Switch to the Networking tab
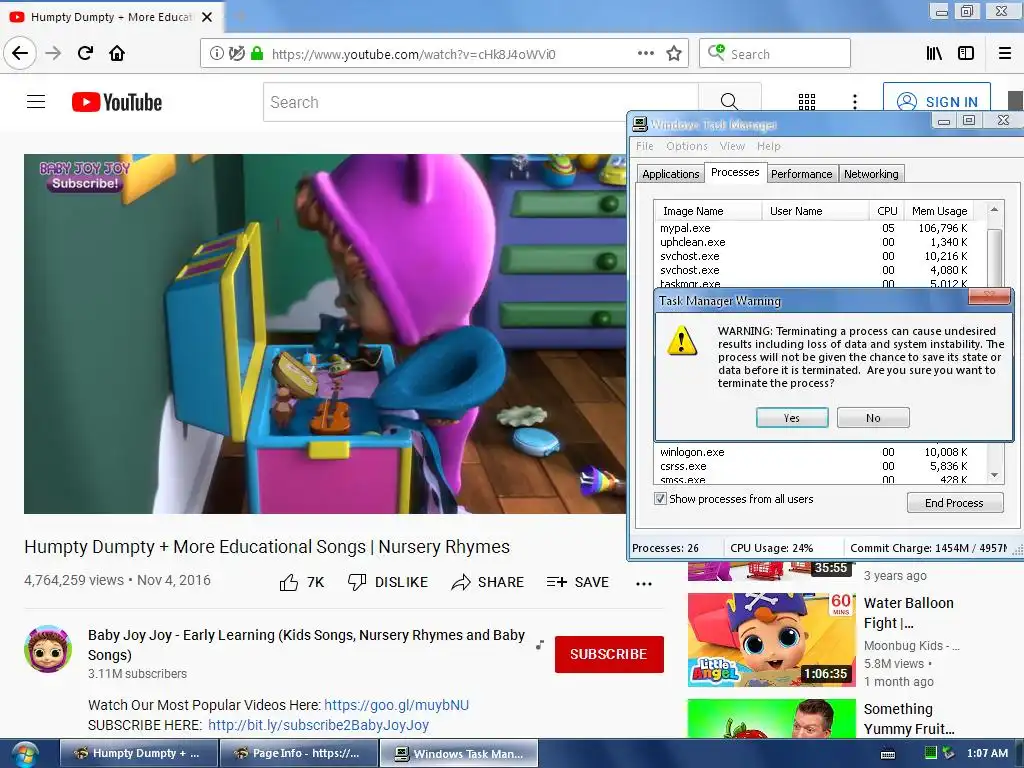 point(871,174)
